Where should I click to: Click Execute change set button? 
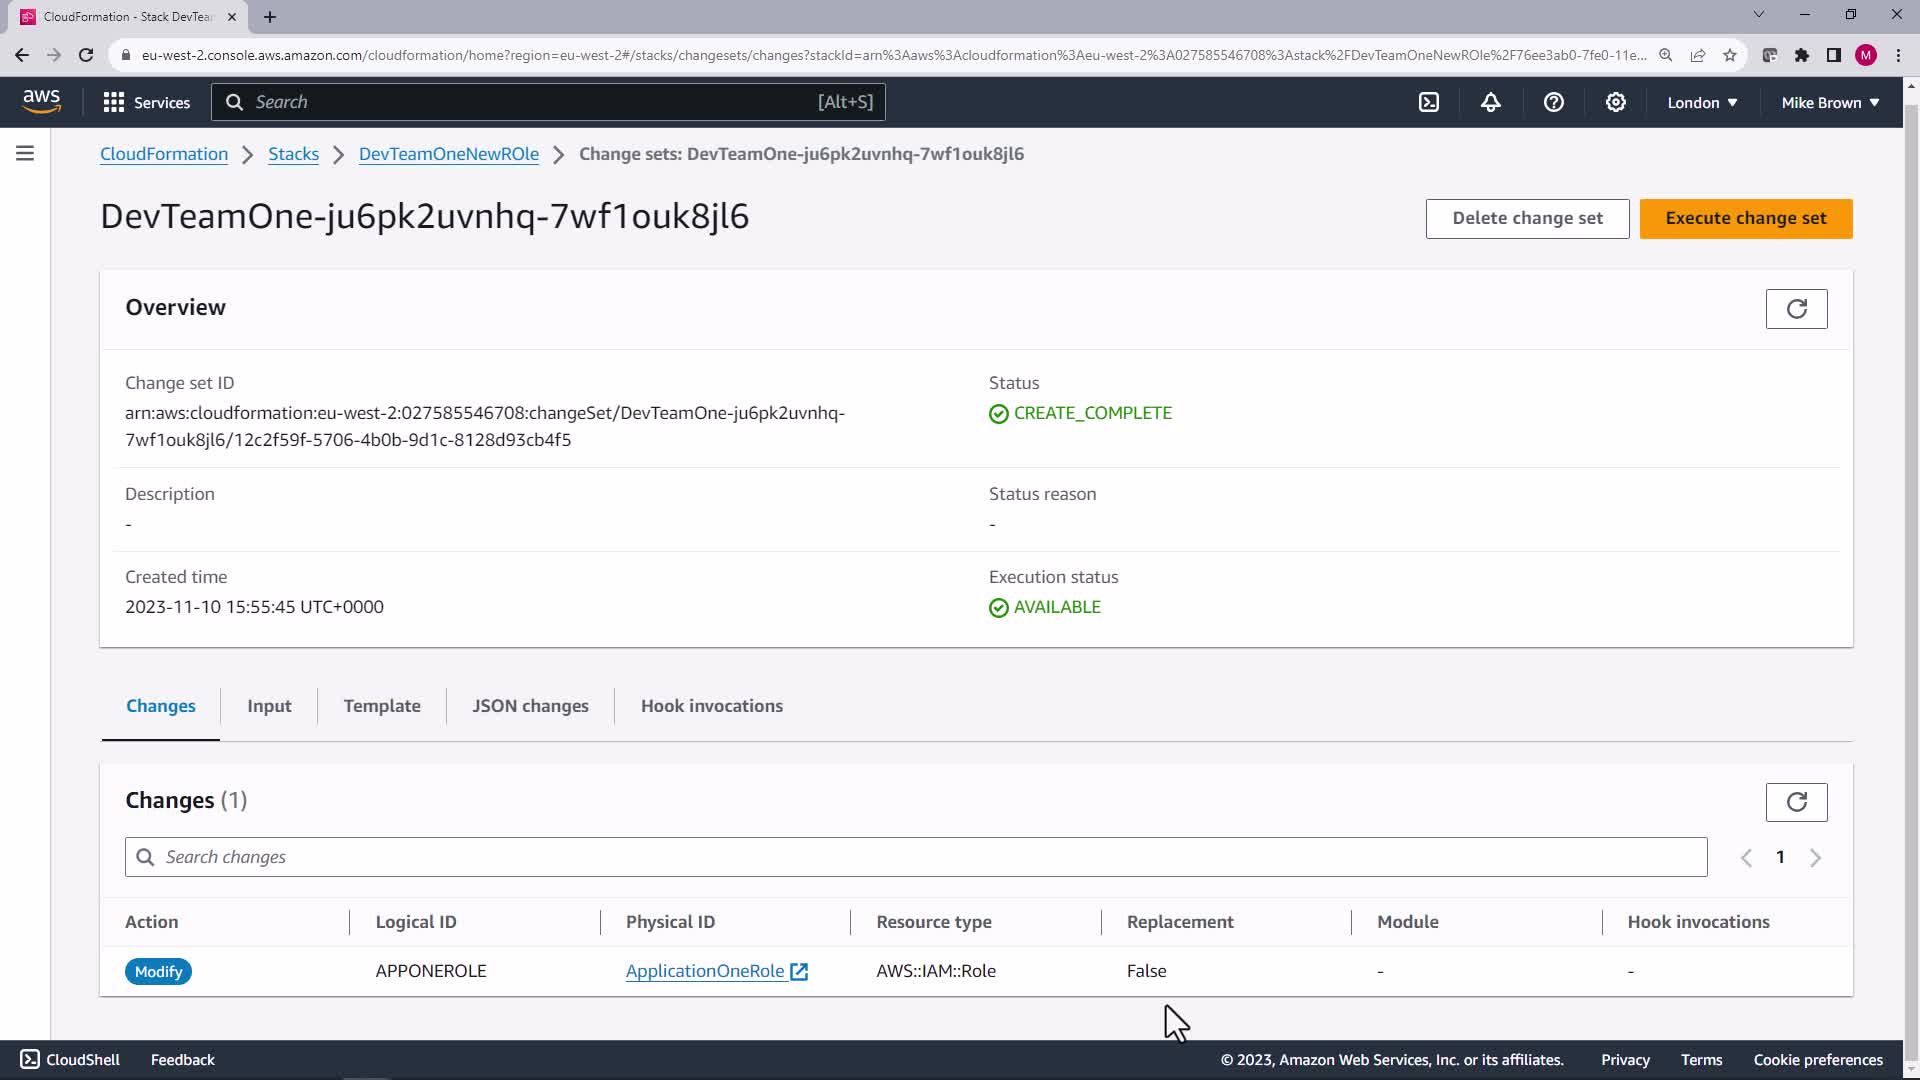1745,218
